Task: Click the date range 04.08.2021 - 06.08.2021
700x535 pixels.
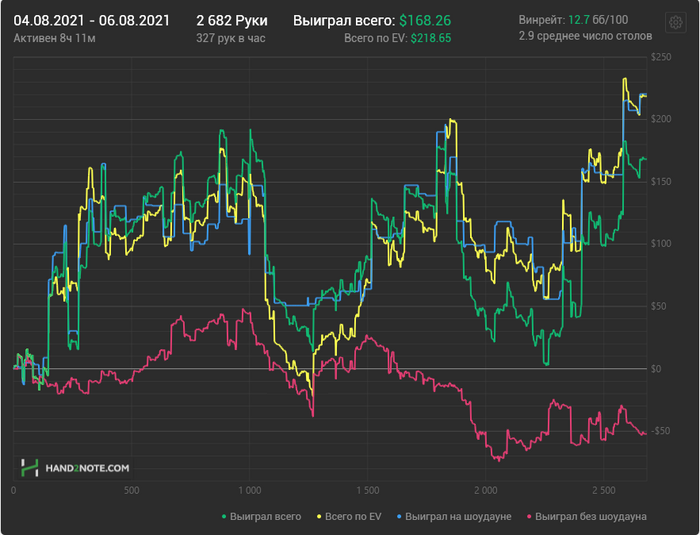Action: [92, 21]
